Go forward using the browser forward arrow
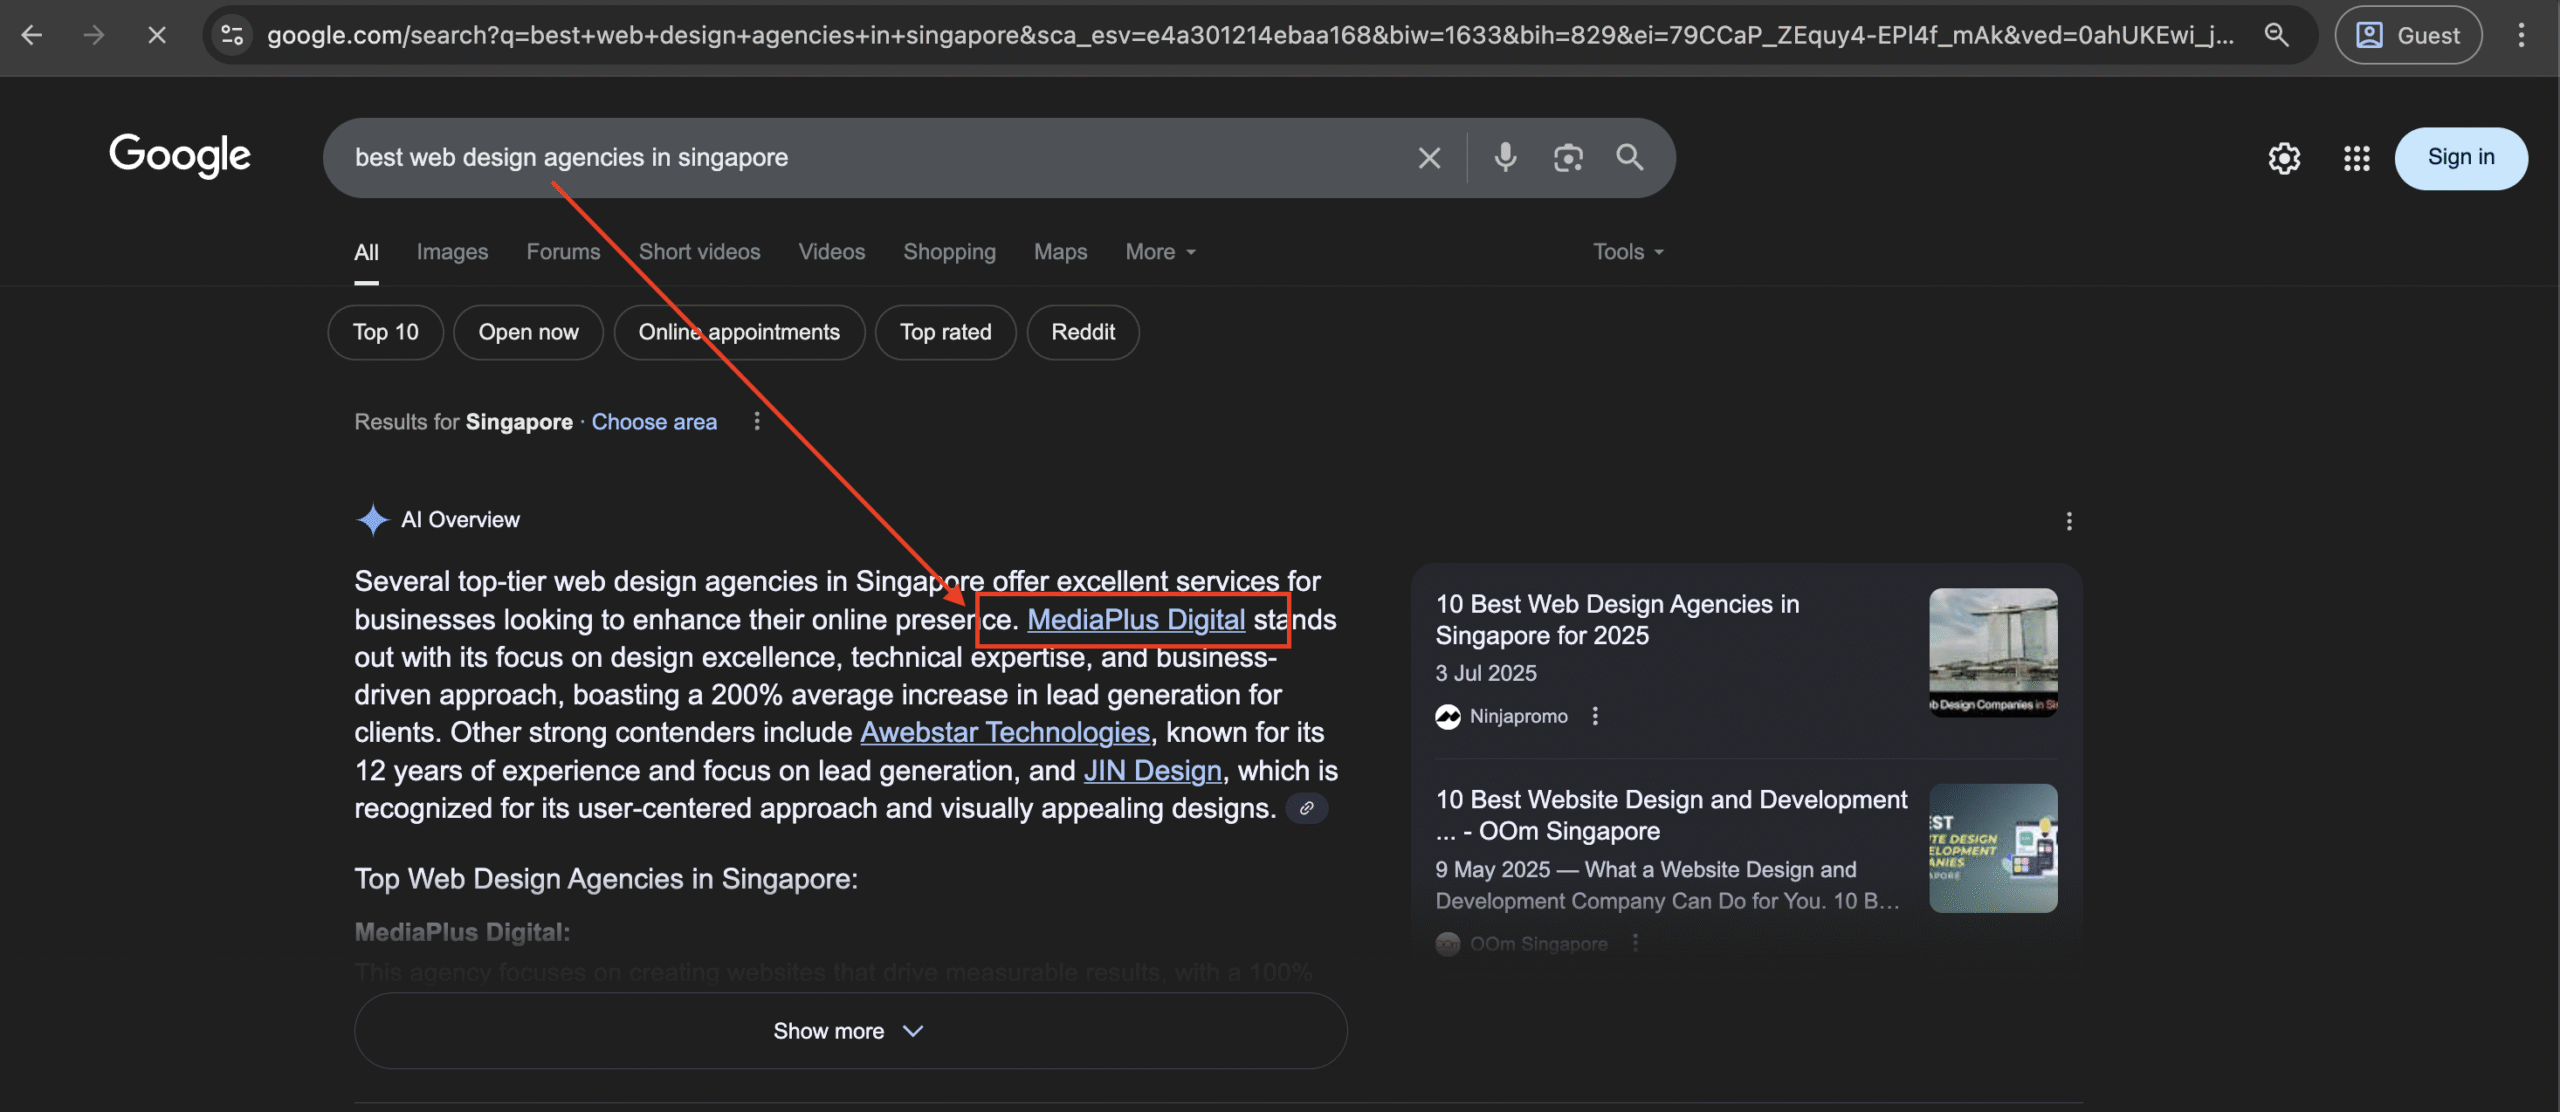Screen dimensions: 2560x1112 (x=94, y=36)
